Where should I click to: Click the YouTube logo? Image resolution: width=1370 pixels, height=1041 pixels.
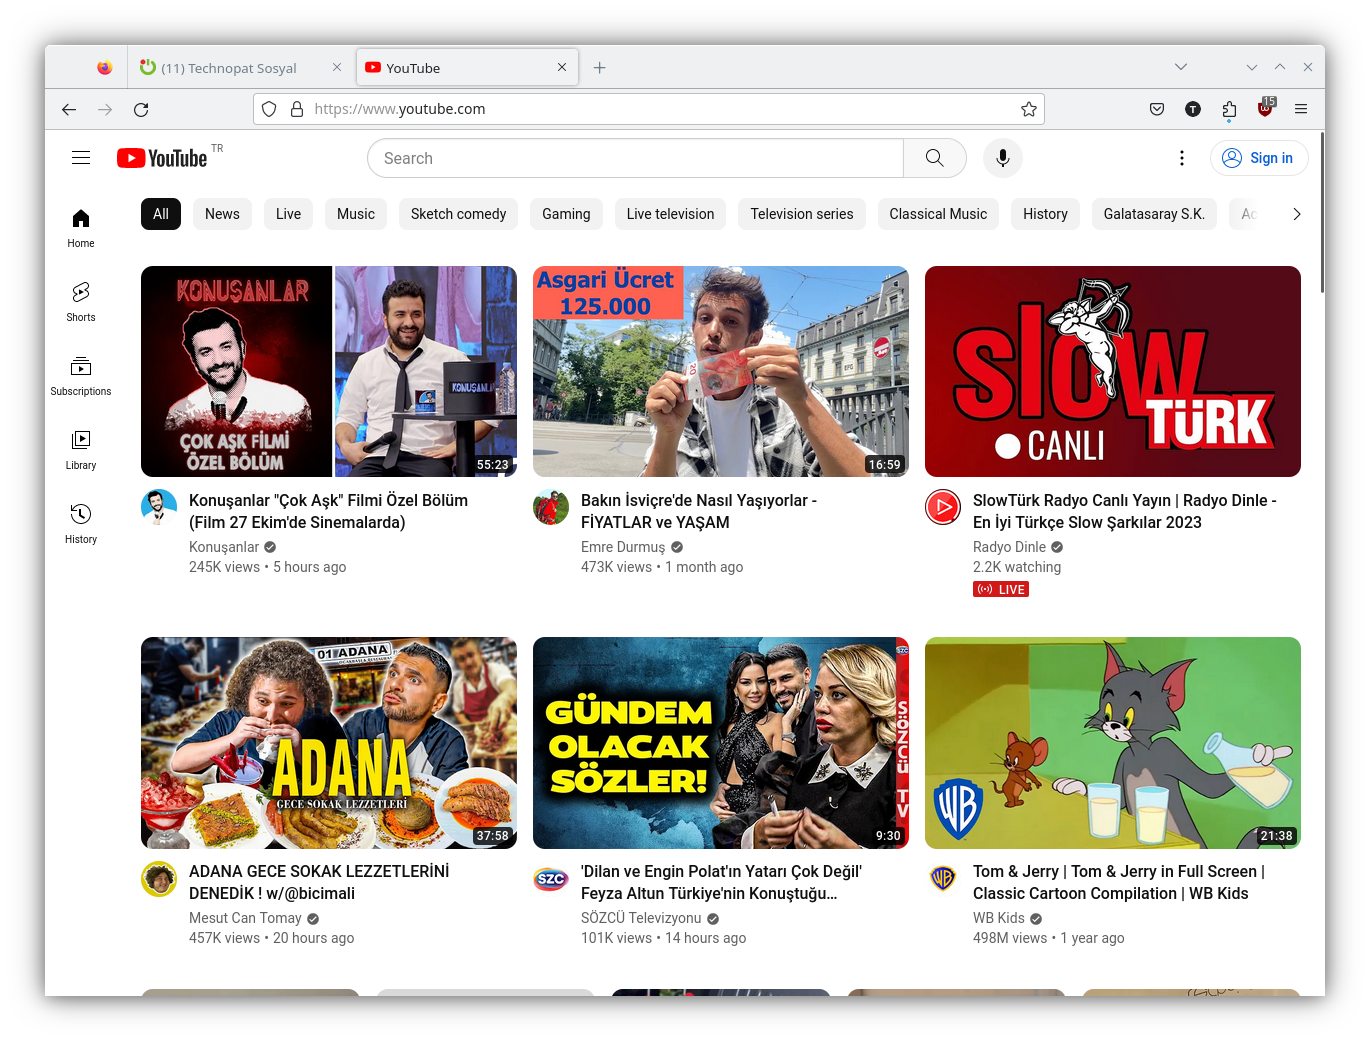point(162,158)
